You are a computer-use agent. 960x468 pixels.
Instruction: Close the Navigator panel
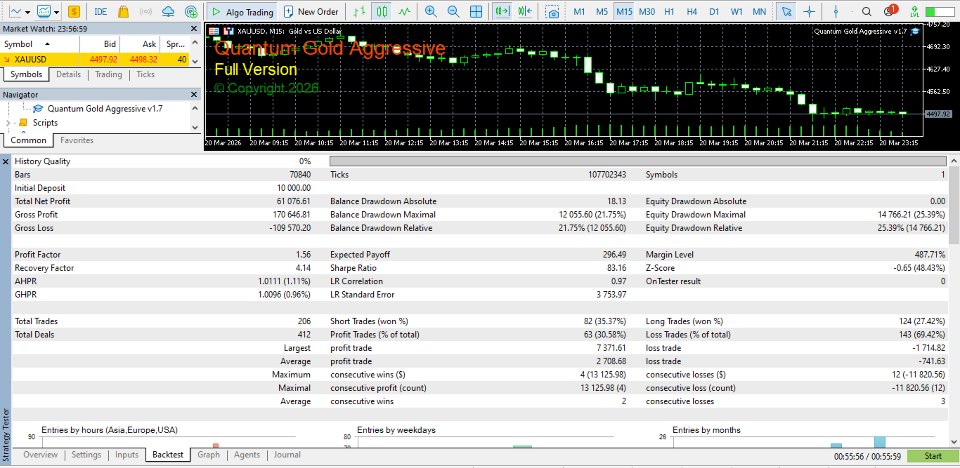194,94
